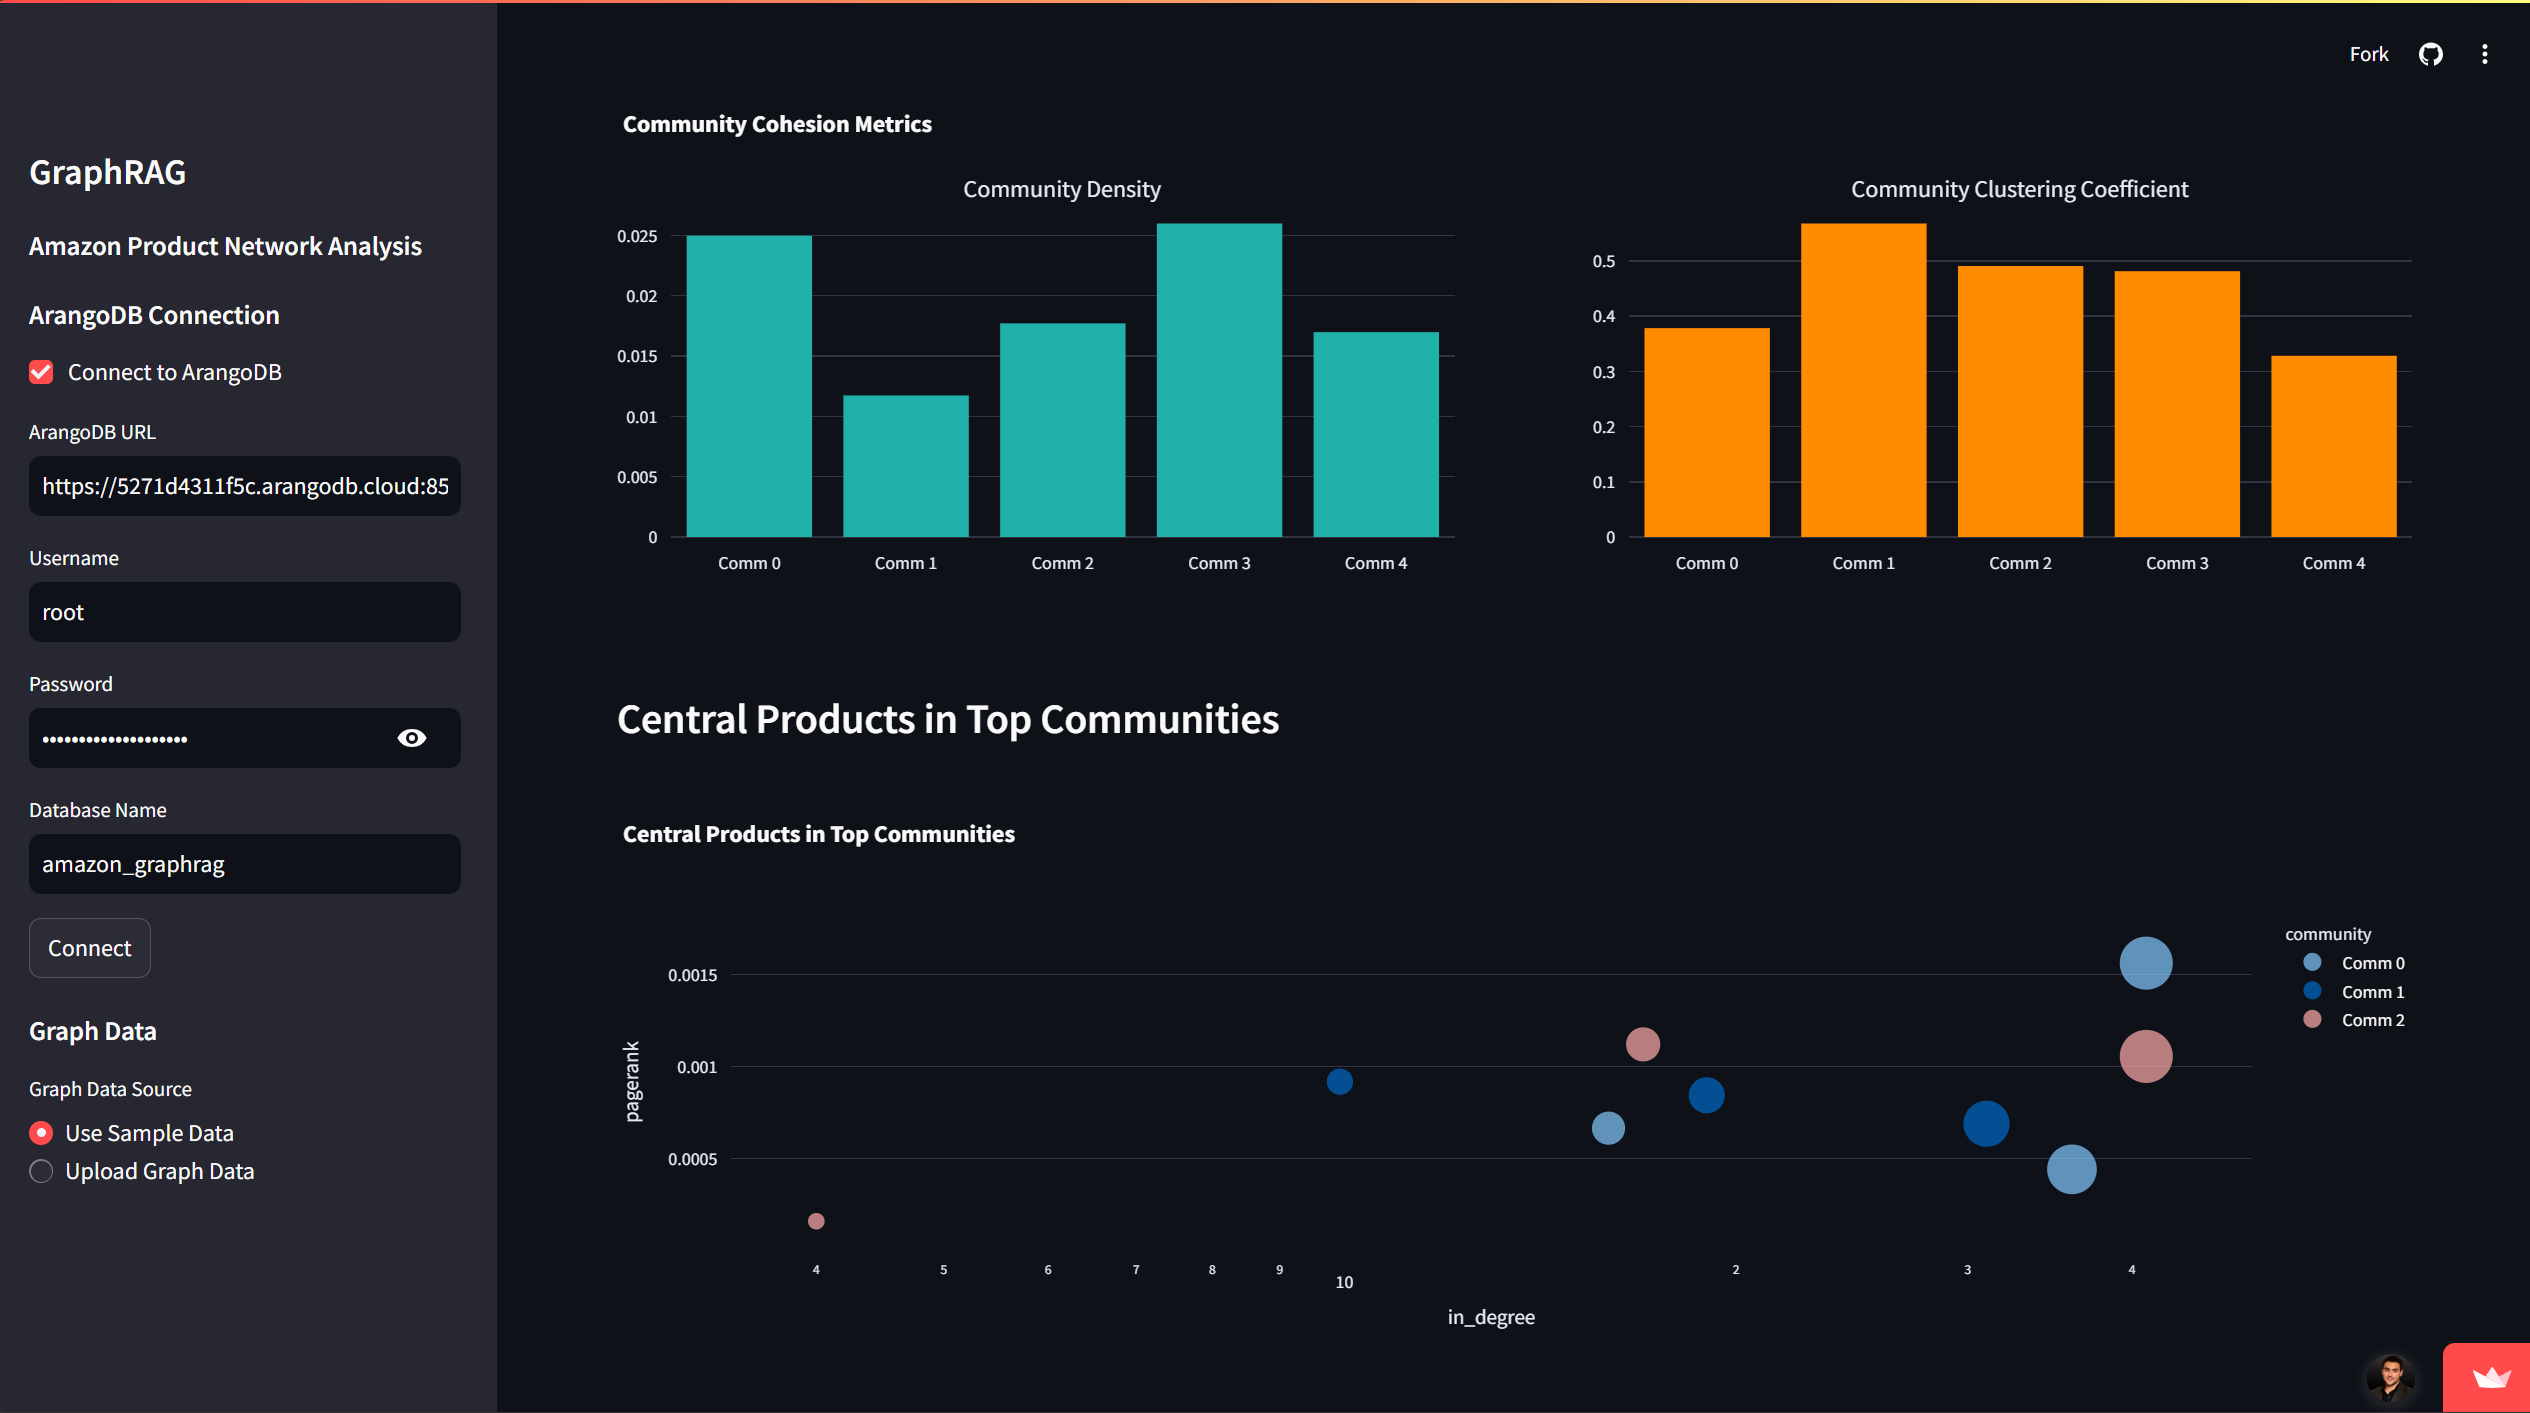Uncheck Connect to ArangoDB checkbox
The width and height of the screenshot is (2530, 1413).
pos(41,372)
